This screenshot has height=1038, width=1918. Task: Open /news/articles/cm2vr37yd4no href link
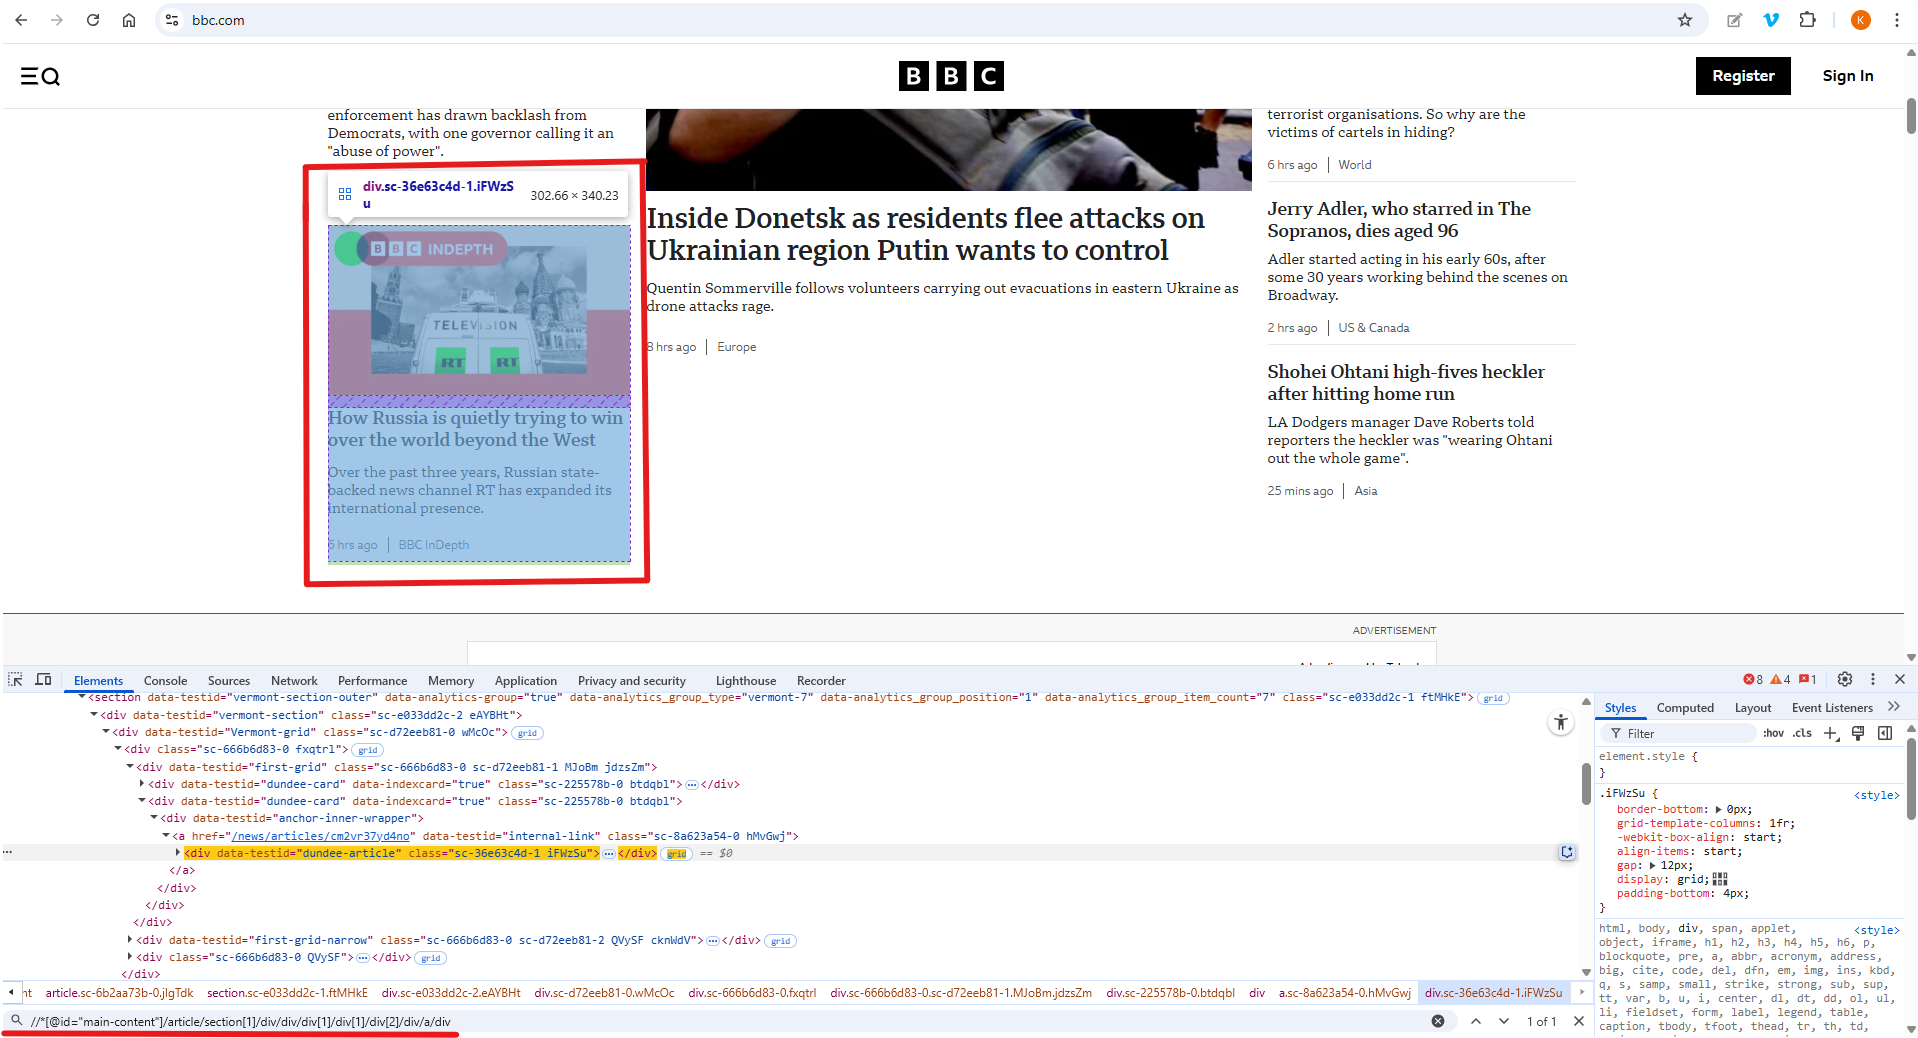click(321, 836)
